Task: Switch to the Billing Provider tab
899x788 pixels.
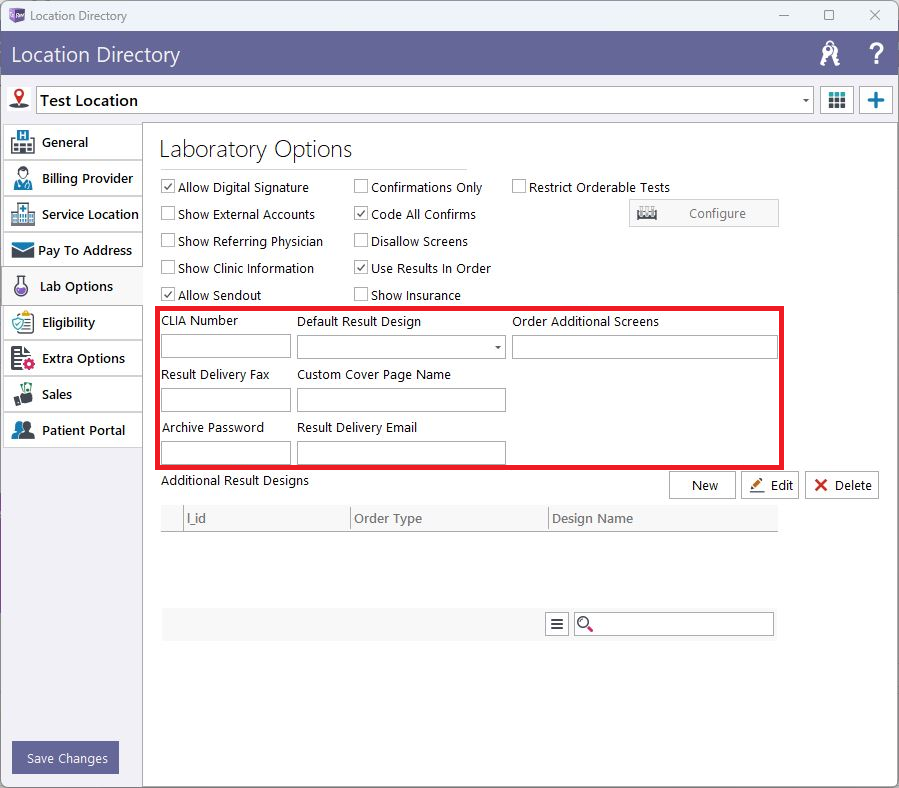Action: 73,178
